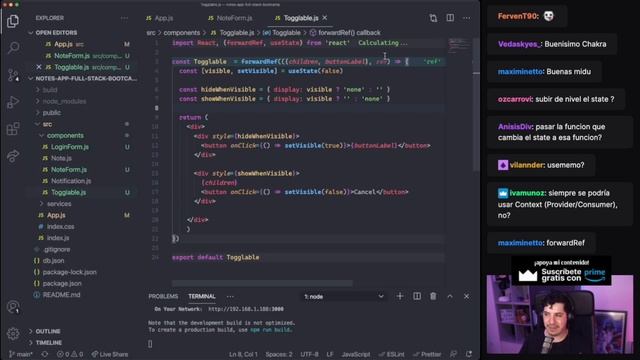
Task: Close Togglable.js in Open Editors list
Action: tap(39, 67)
